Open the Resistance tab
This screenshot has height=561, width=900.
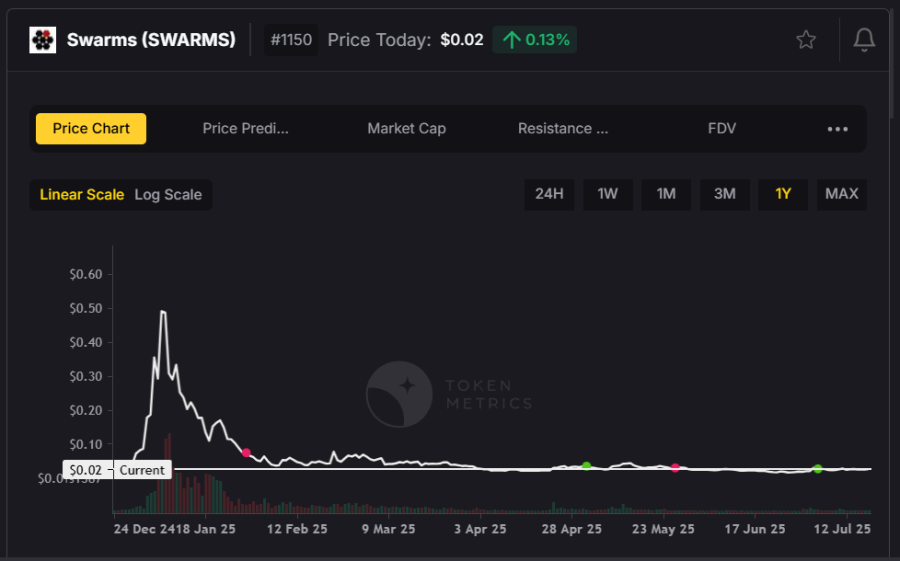(x=562, y=129)
